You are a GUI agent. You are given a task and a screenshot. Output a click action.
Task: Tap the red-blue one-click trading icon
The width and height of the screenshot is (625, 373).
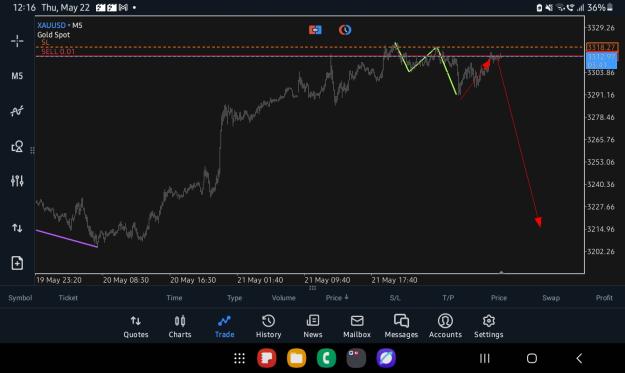(315, 30)
